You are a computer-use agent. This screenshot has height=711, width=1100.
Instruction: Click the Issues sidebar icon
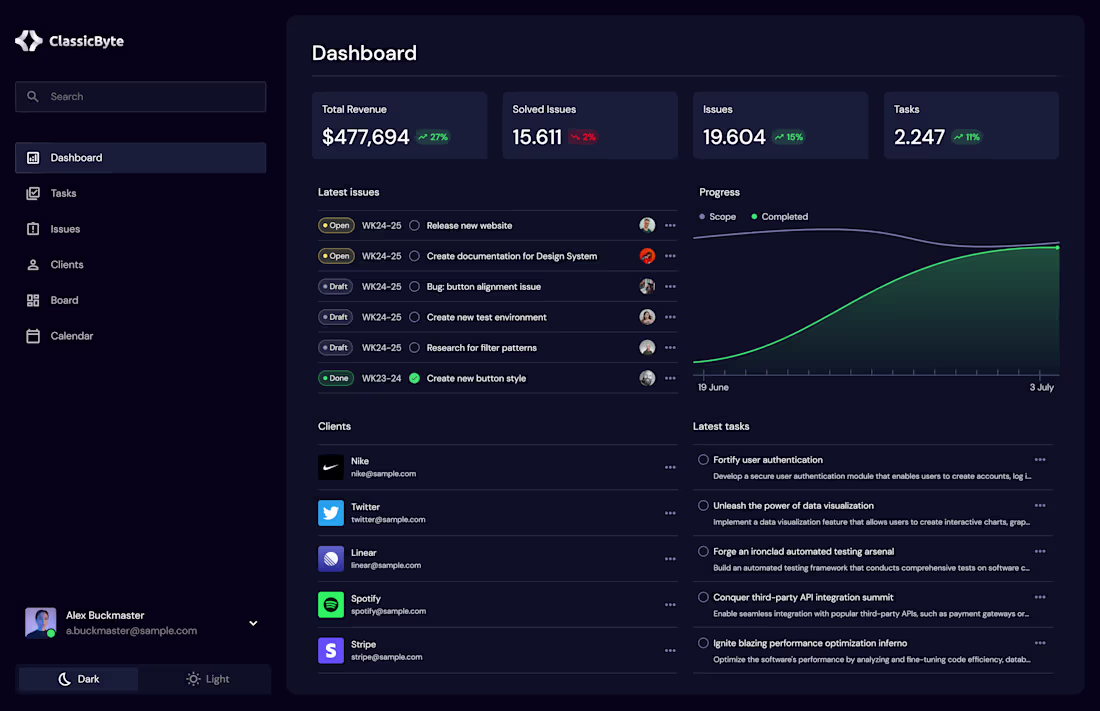[33, 229]
